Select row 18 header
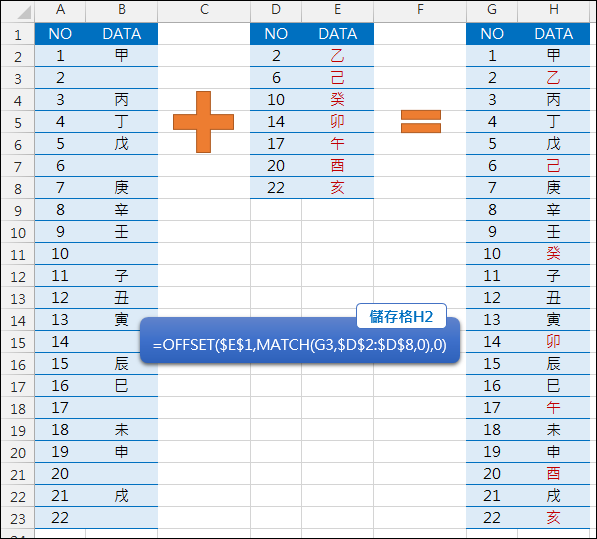 [18, 408]
